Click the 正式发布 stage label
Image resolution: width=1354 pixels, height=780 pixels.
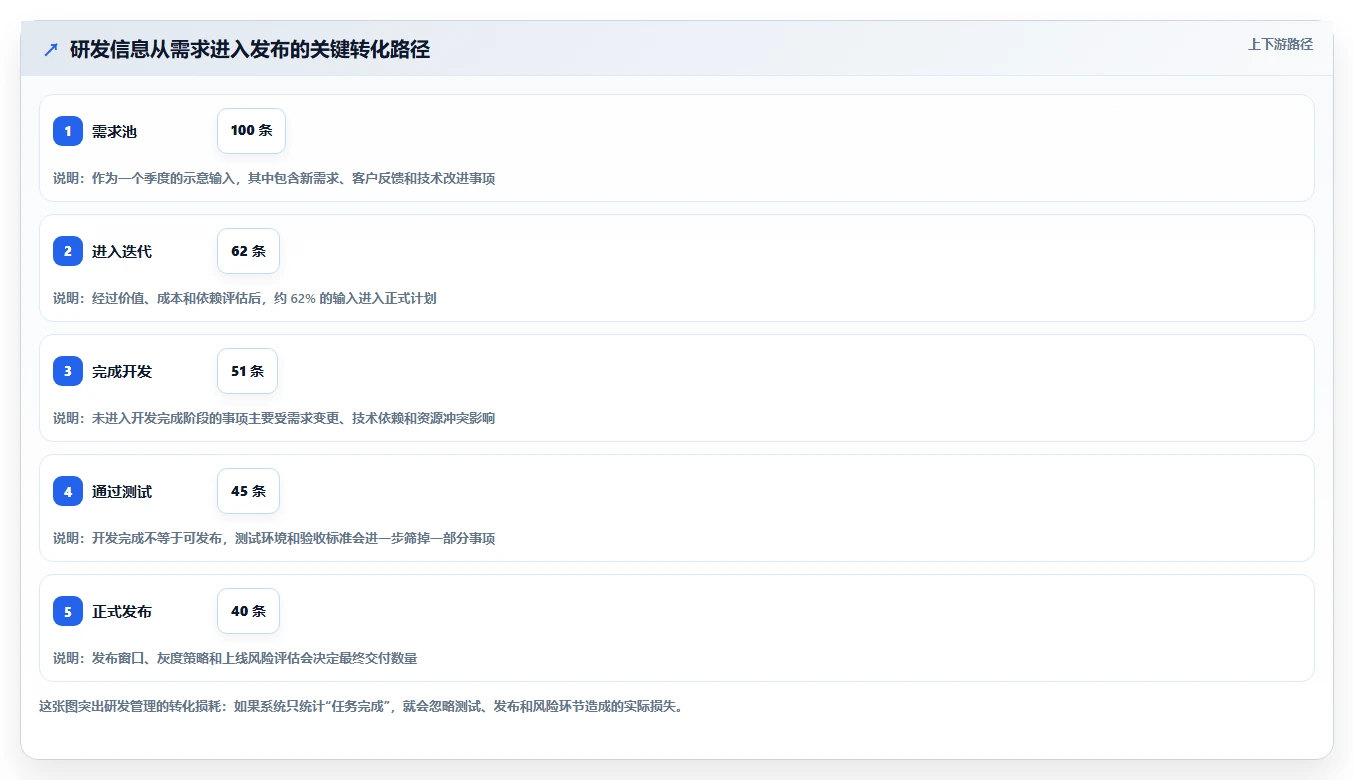coord(122,611)
